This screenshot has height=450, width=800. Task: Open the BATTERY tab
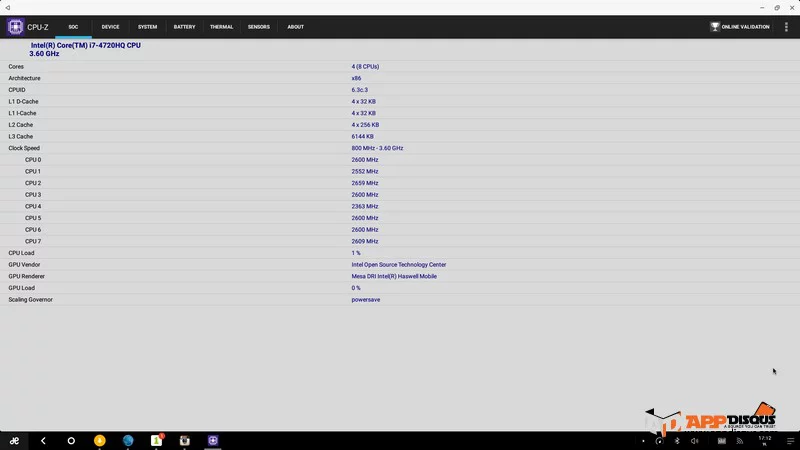[x=184, y=27]
